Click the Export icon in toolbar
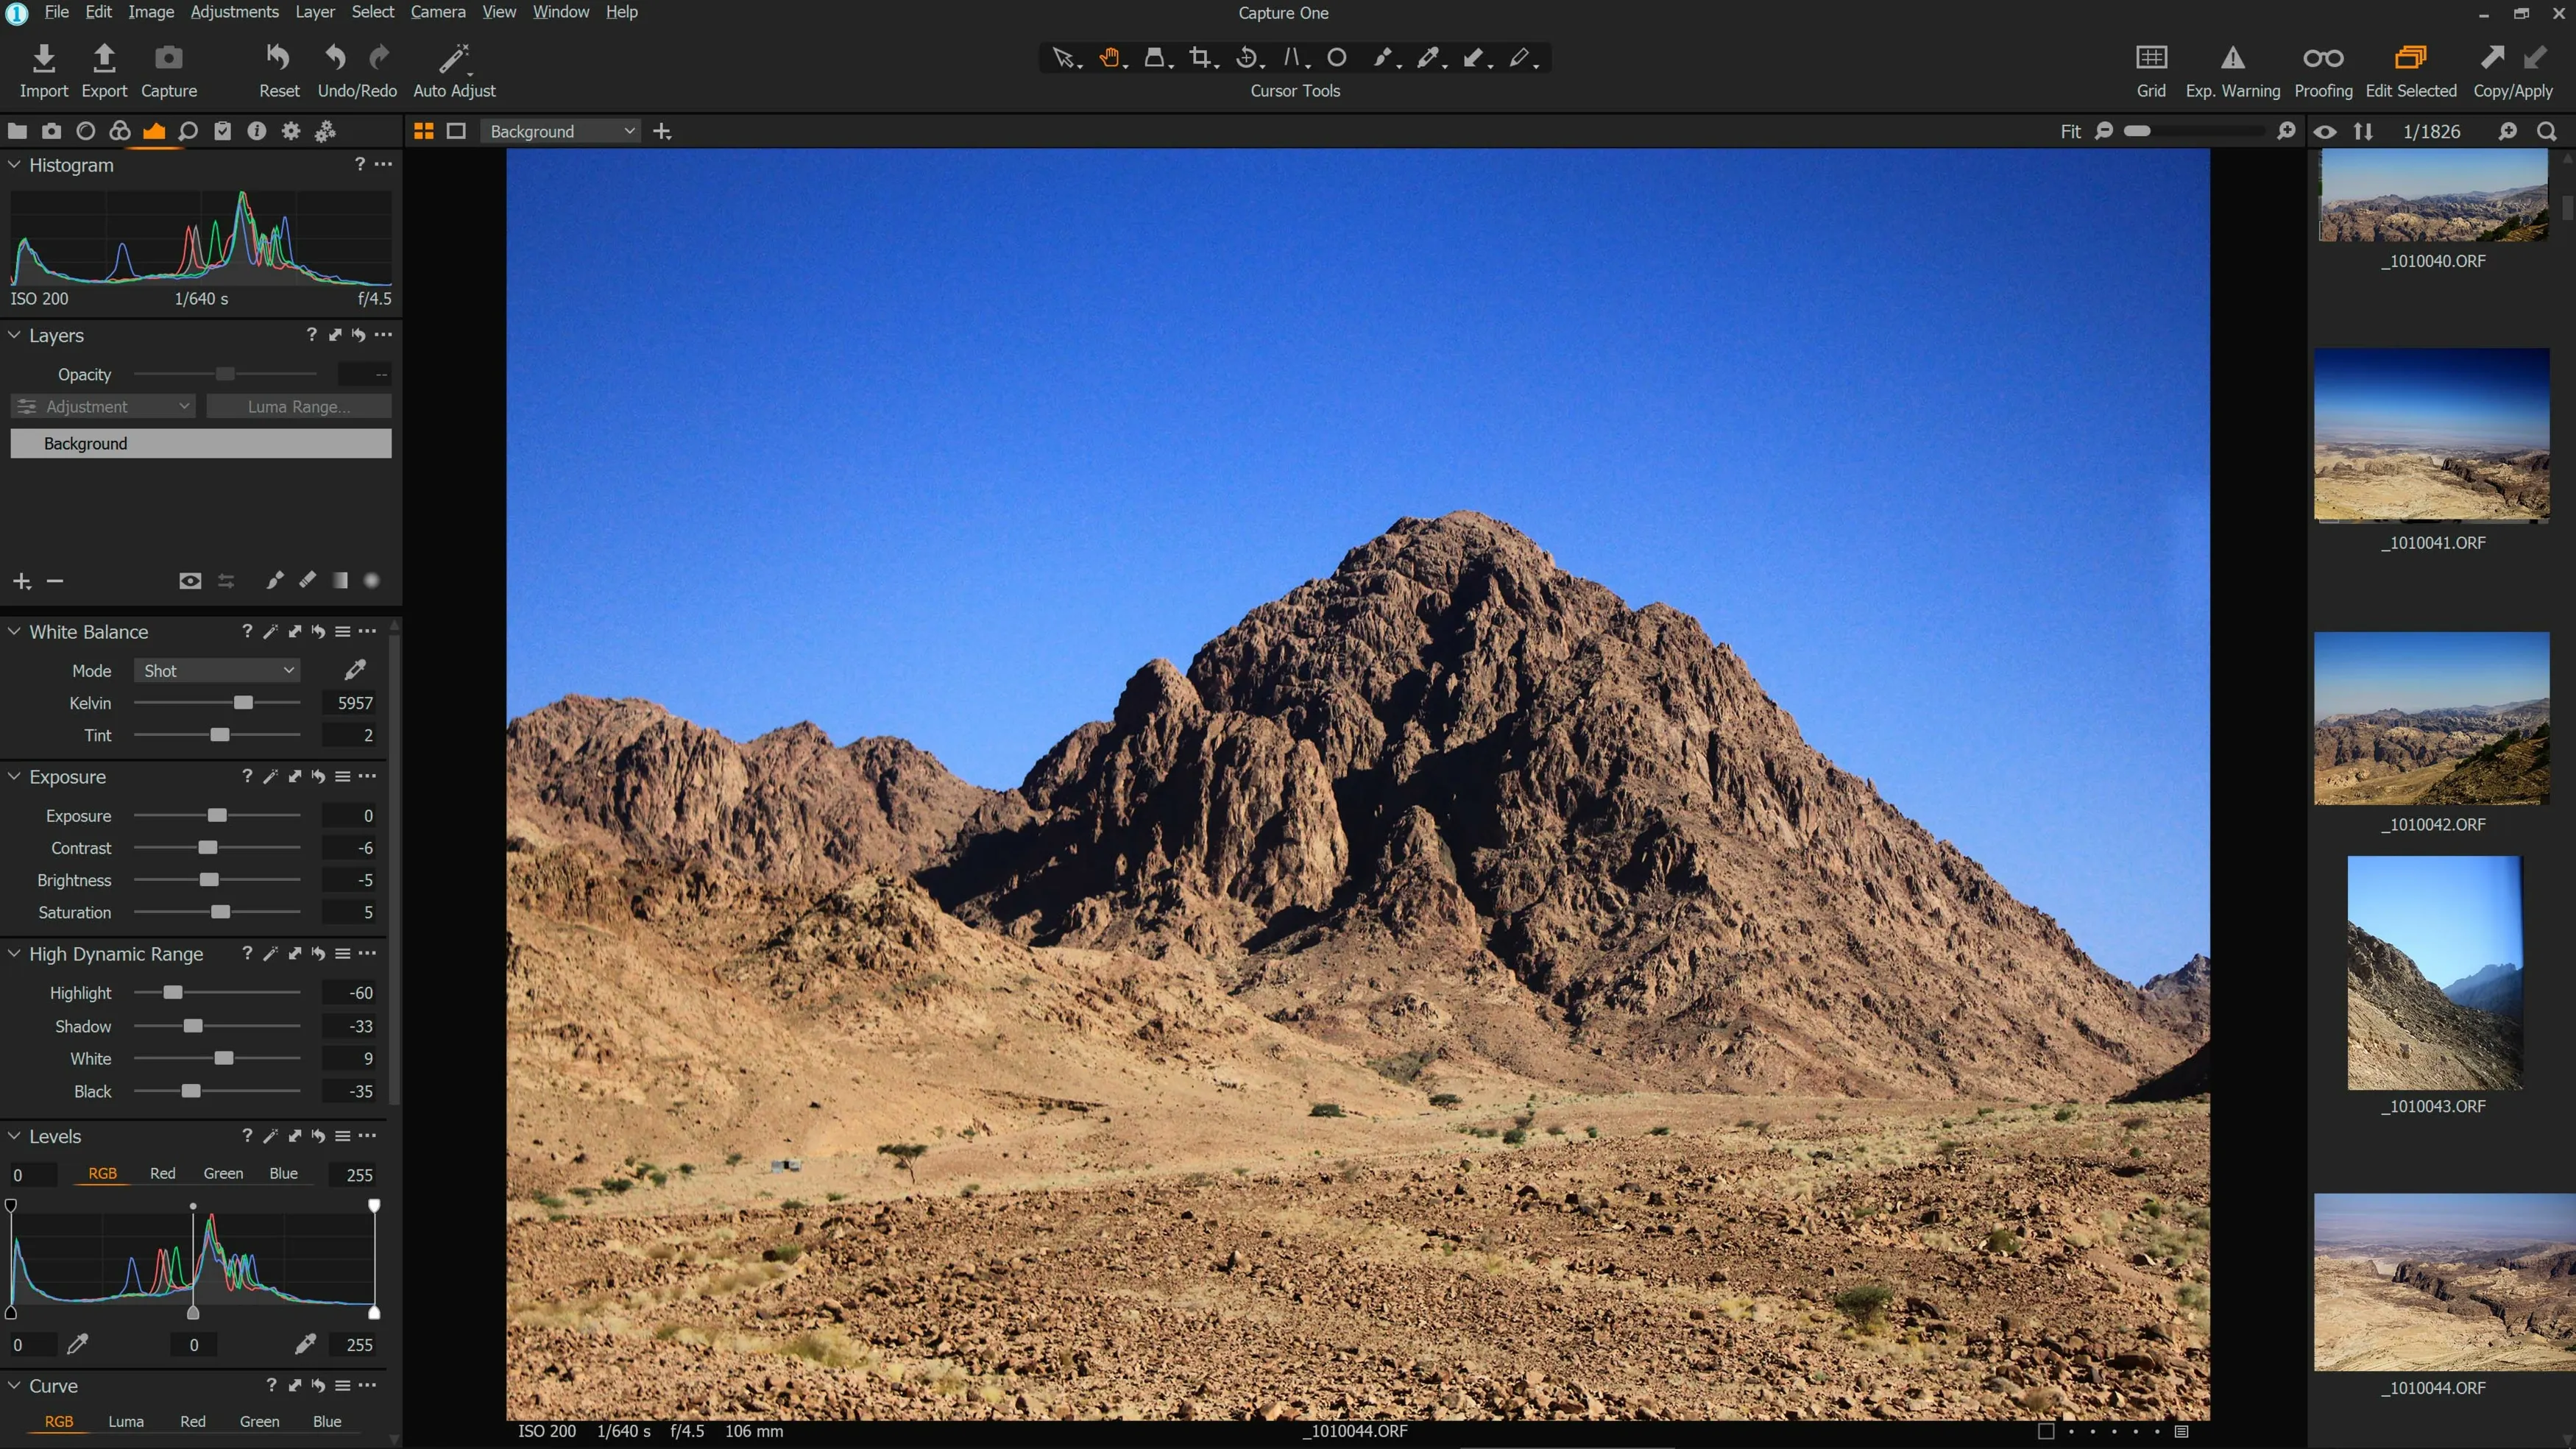This screenshot has height=1449, width=2576. click(x=104, y=58)
